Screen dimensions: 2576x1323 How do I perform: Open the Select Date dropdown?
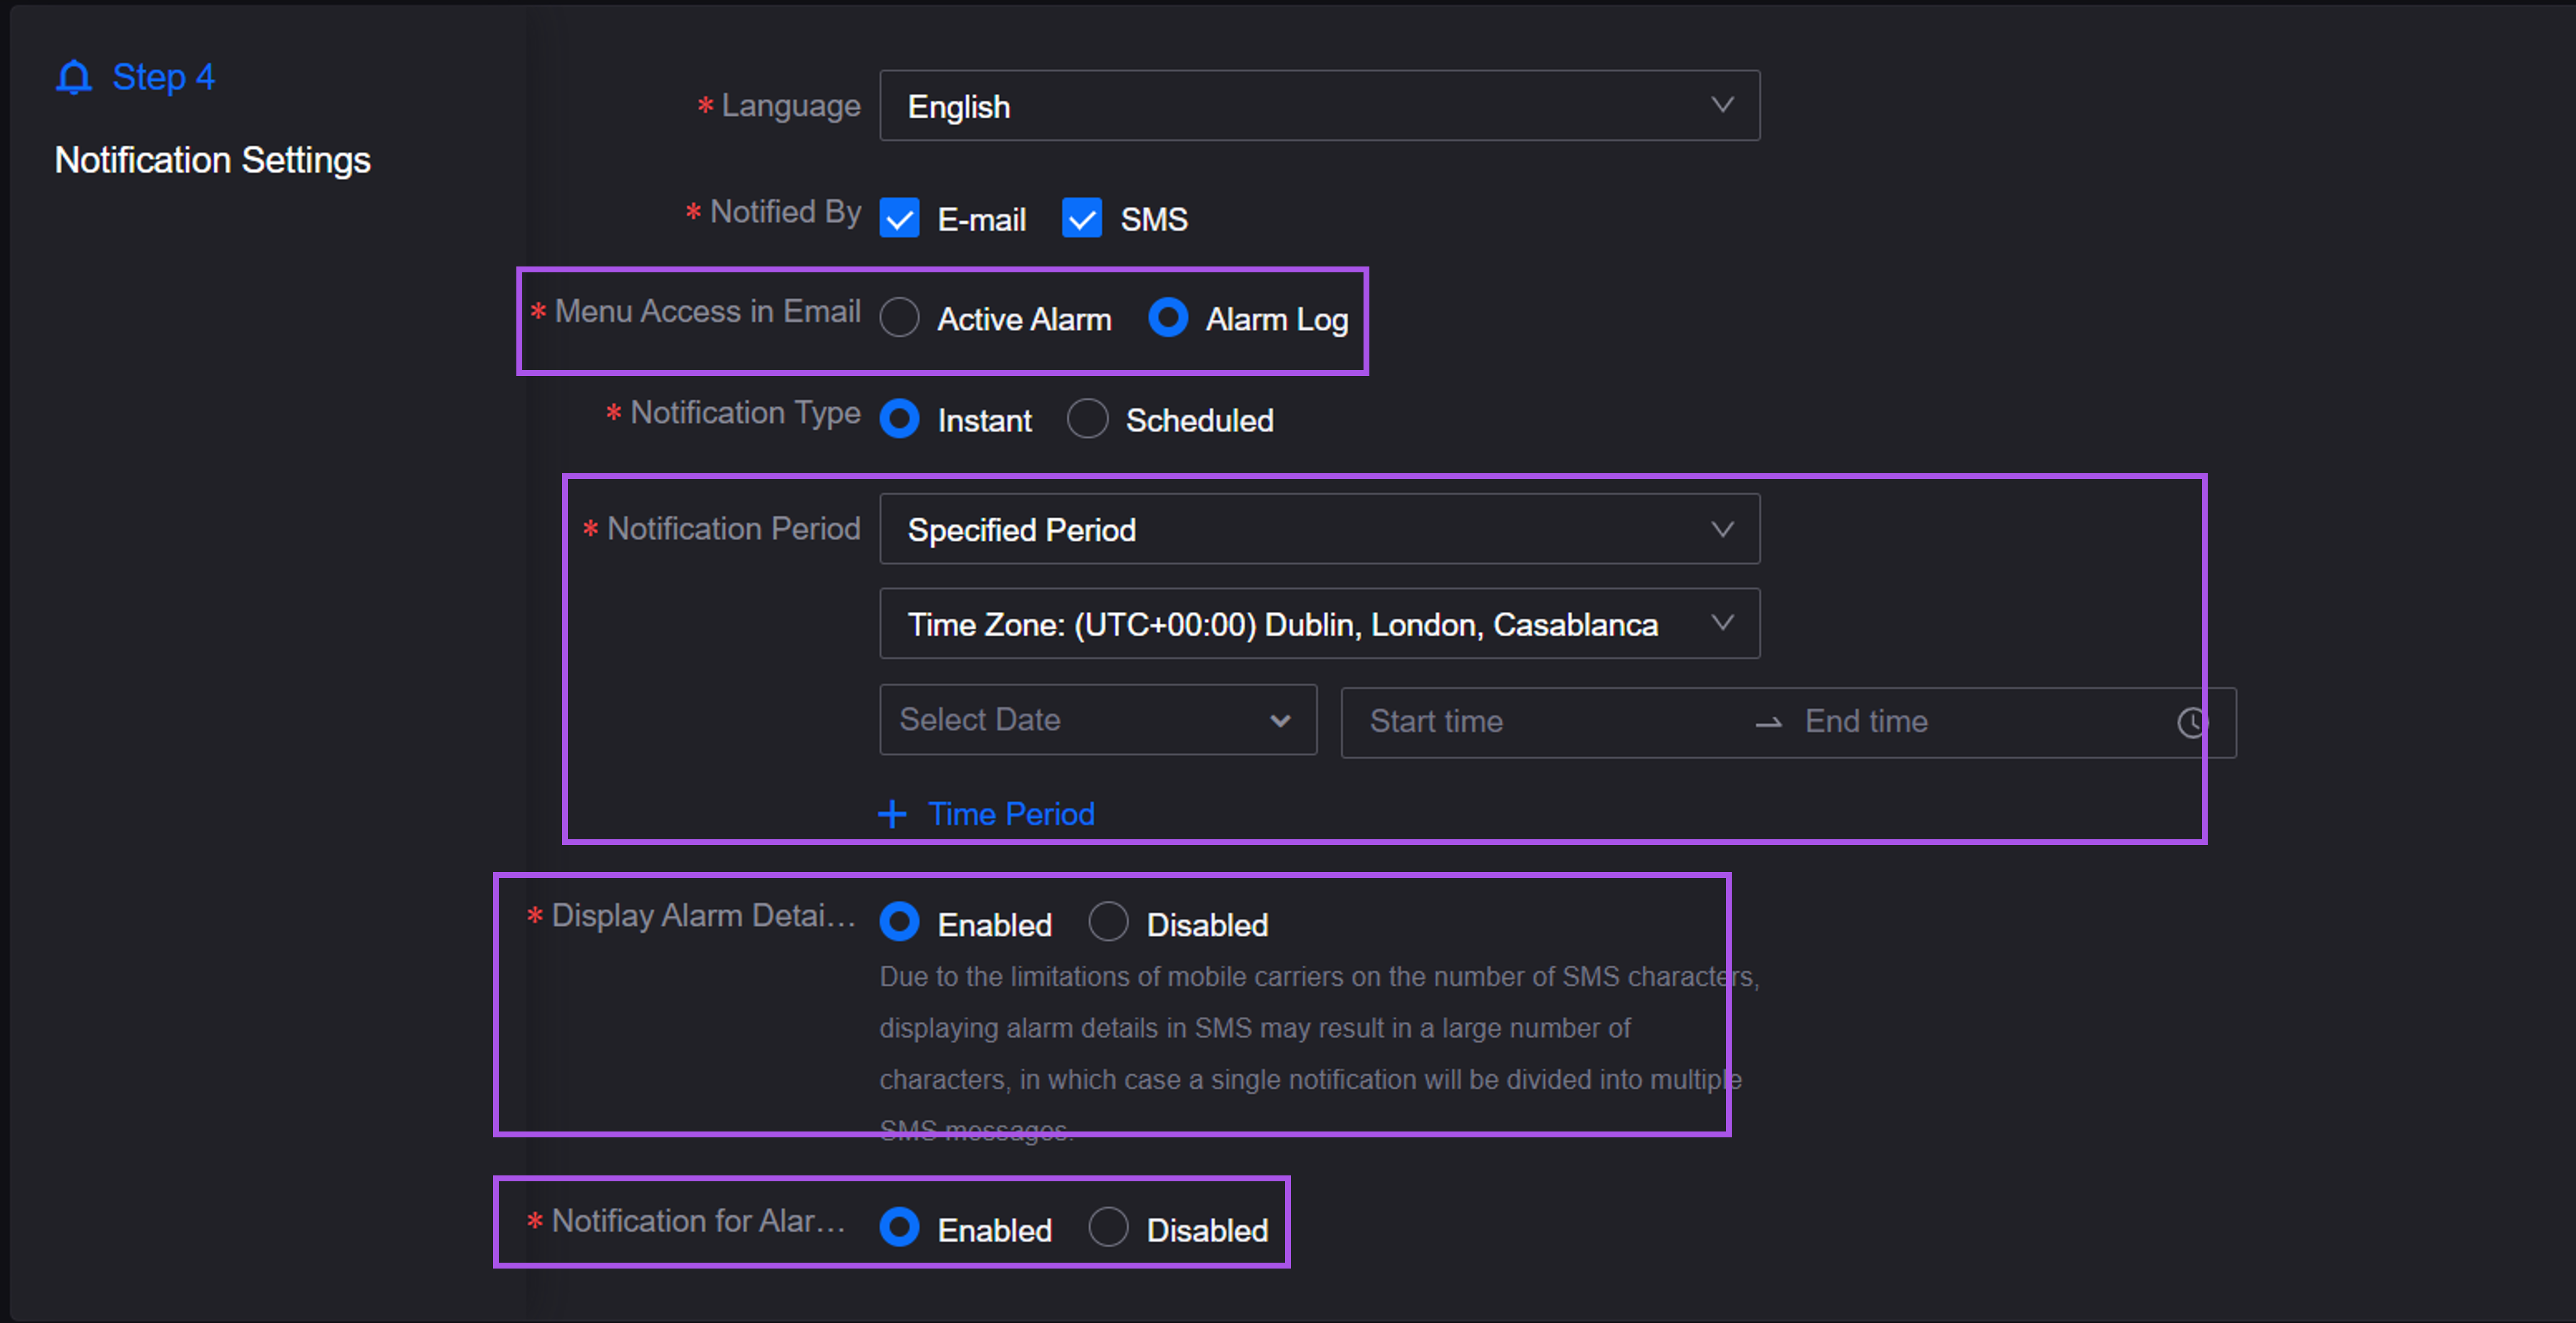coord(1097,720)
